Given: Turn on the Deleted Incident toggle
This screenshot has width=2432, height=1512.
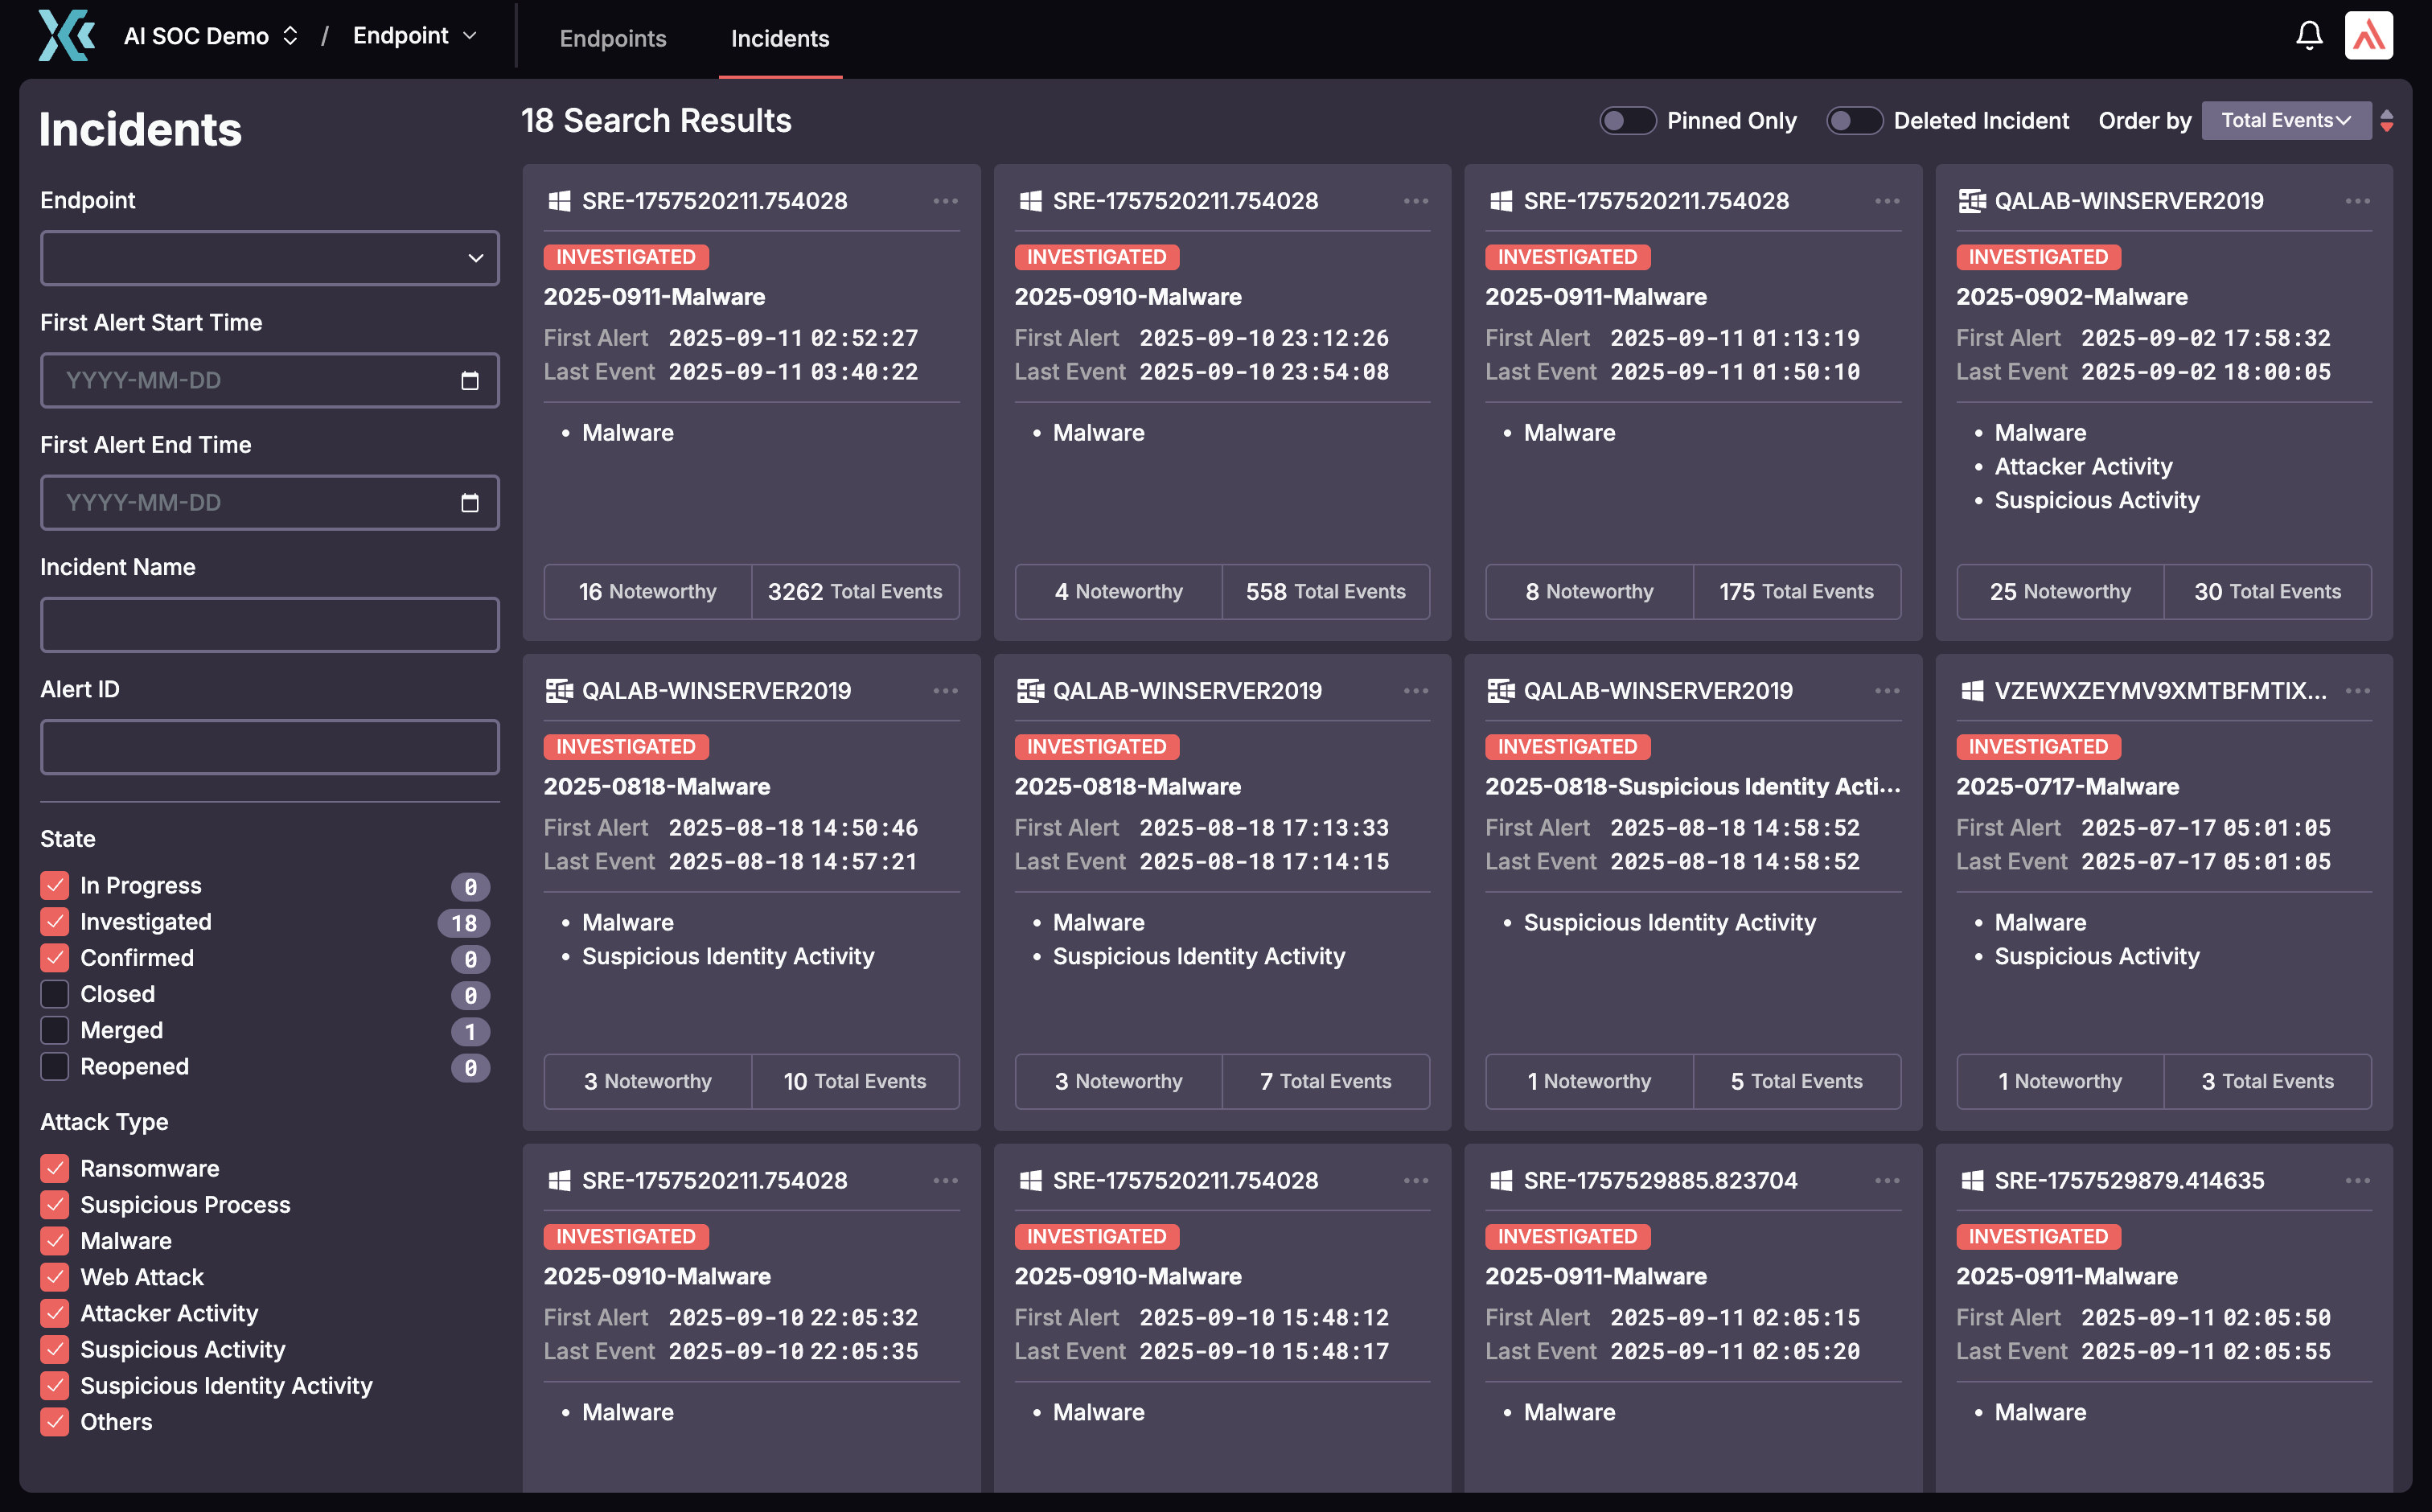Looking at the screenshot, I should click(1854, 121).
